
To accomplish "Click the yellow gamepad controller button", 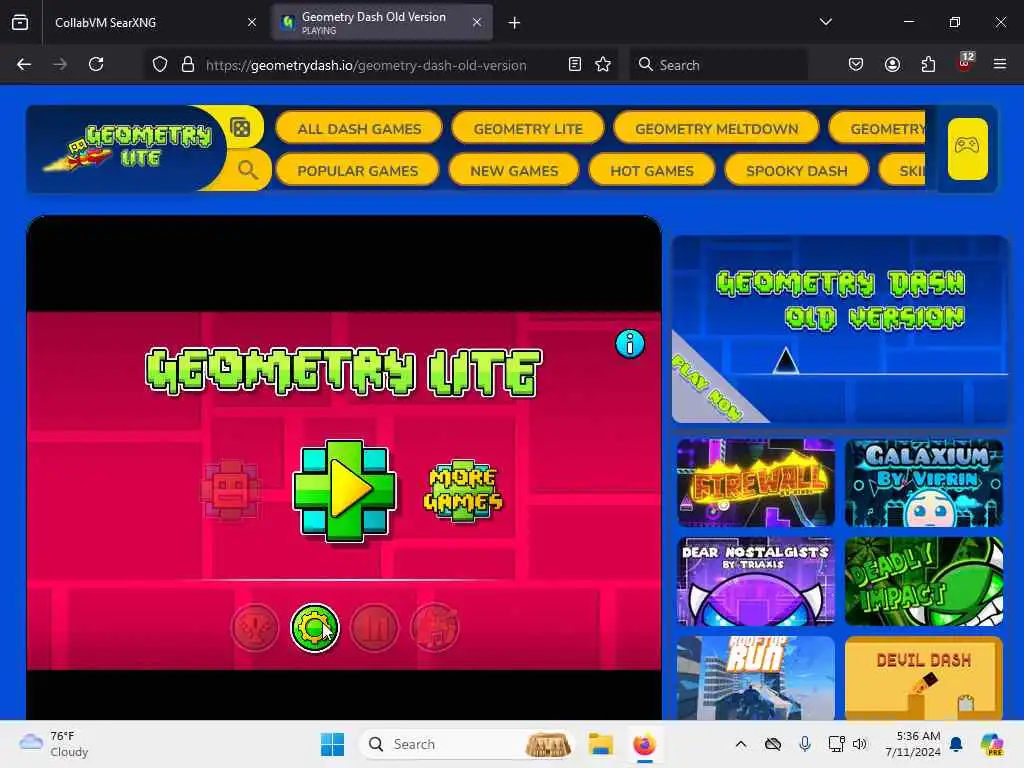I will [967, 148].
